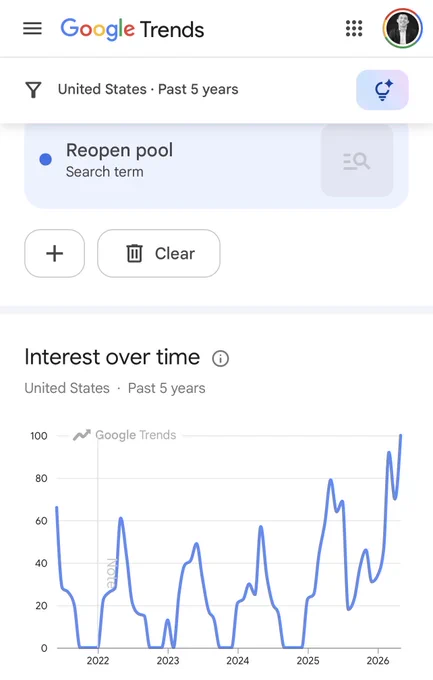Image resolution: width=433 pixels, height=680 pixels.
Task: Open the Google apps grid
Action: (x=354, y=29)
